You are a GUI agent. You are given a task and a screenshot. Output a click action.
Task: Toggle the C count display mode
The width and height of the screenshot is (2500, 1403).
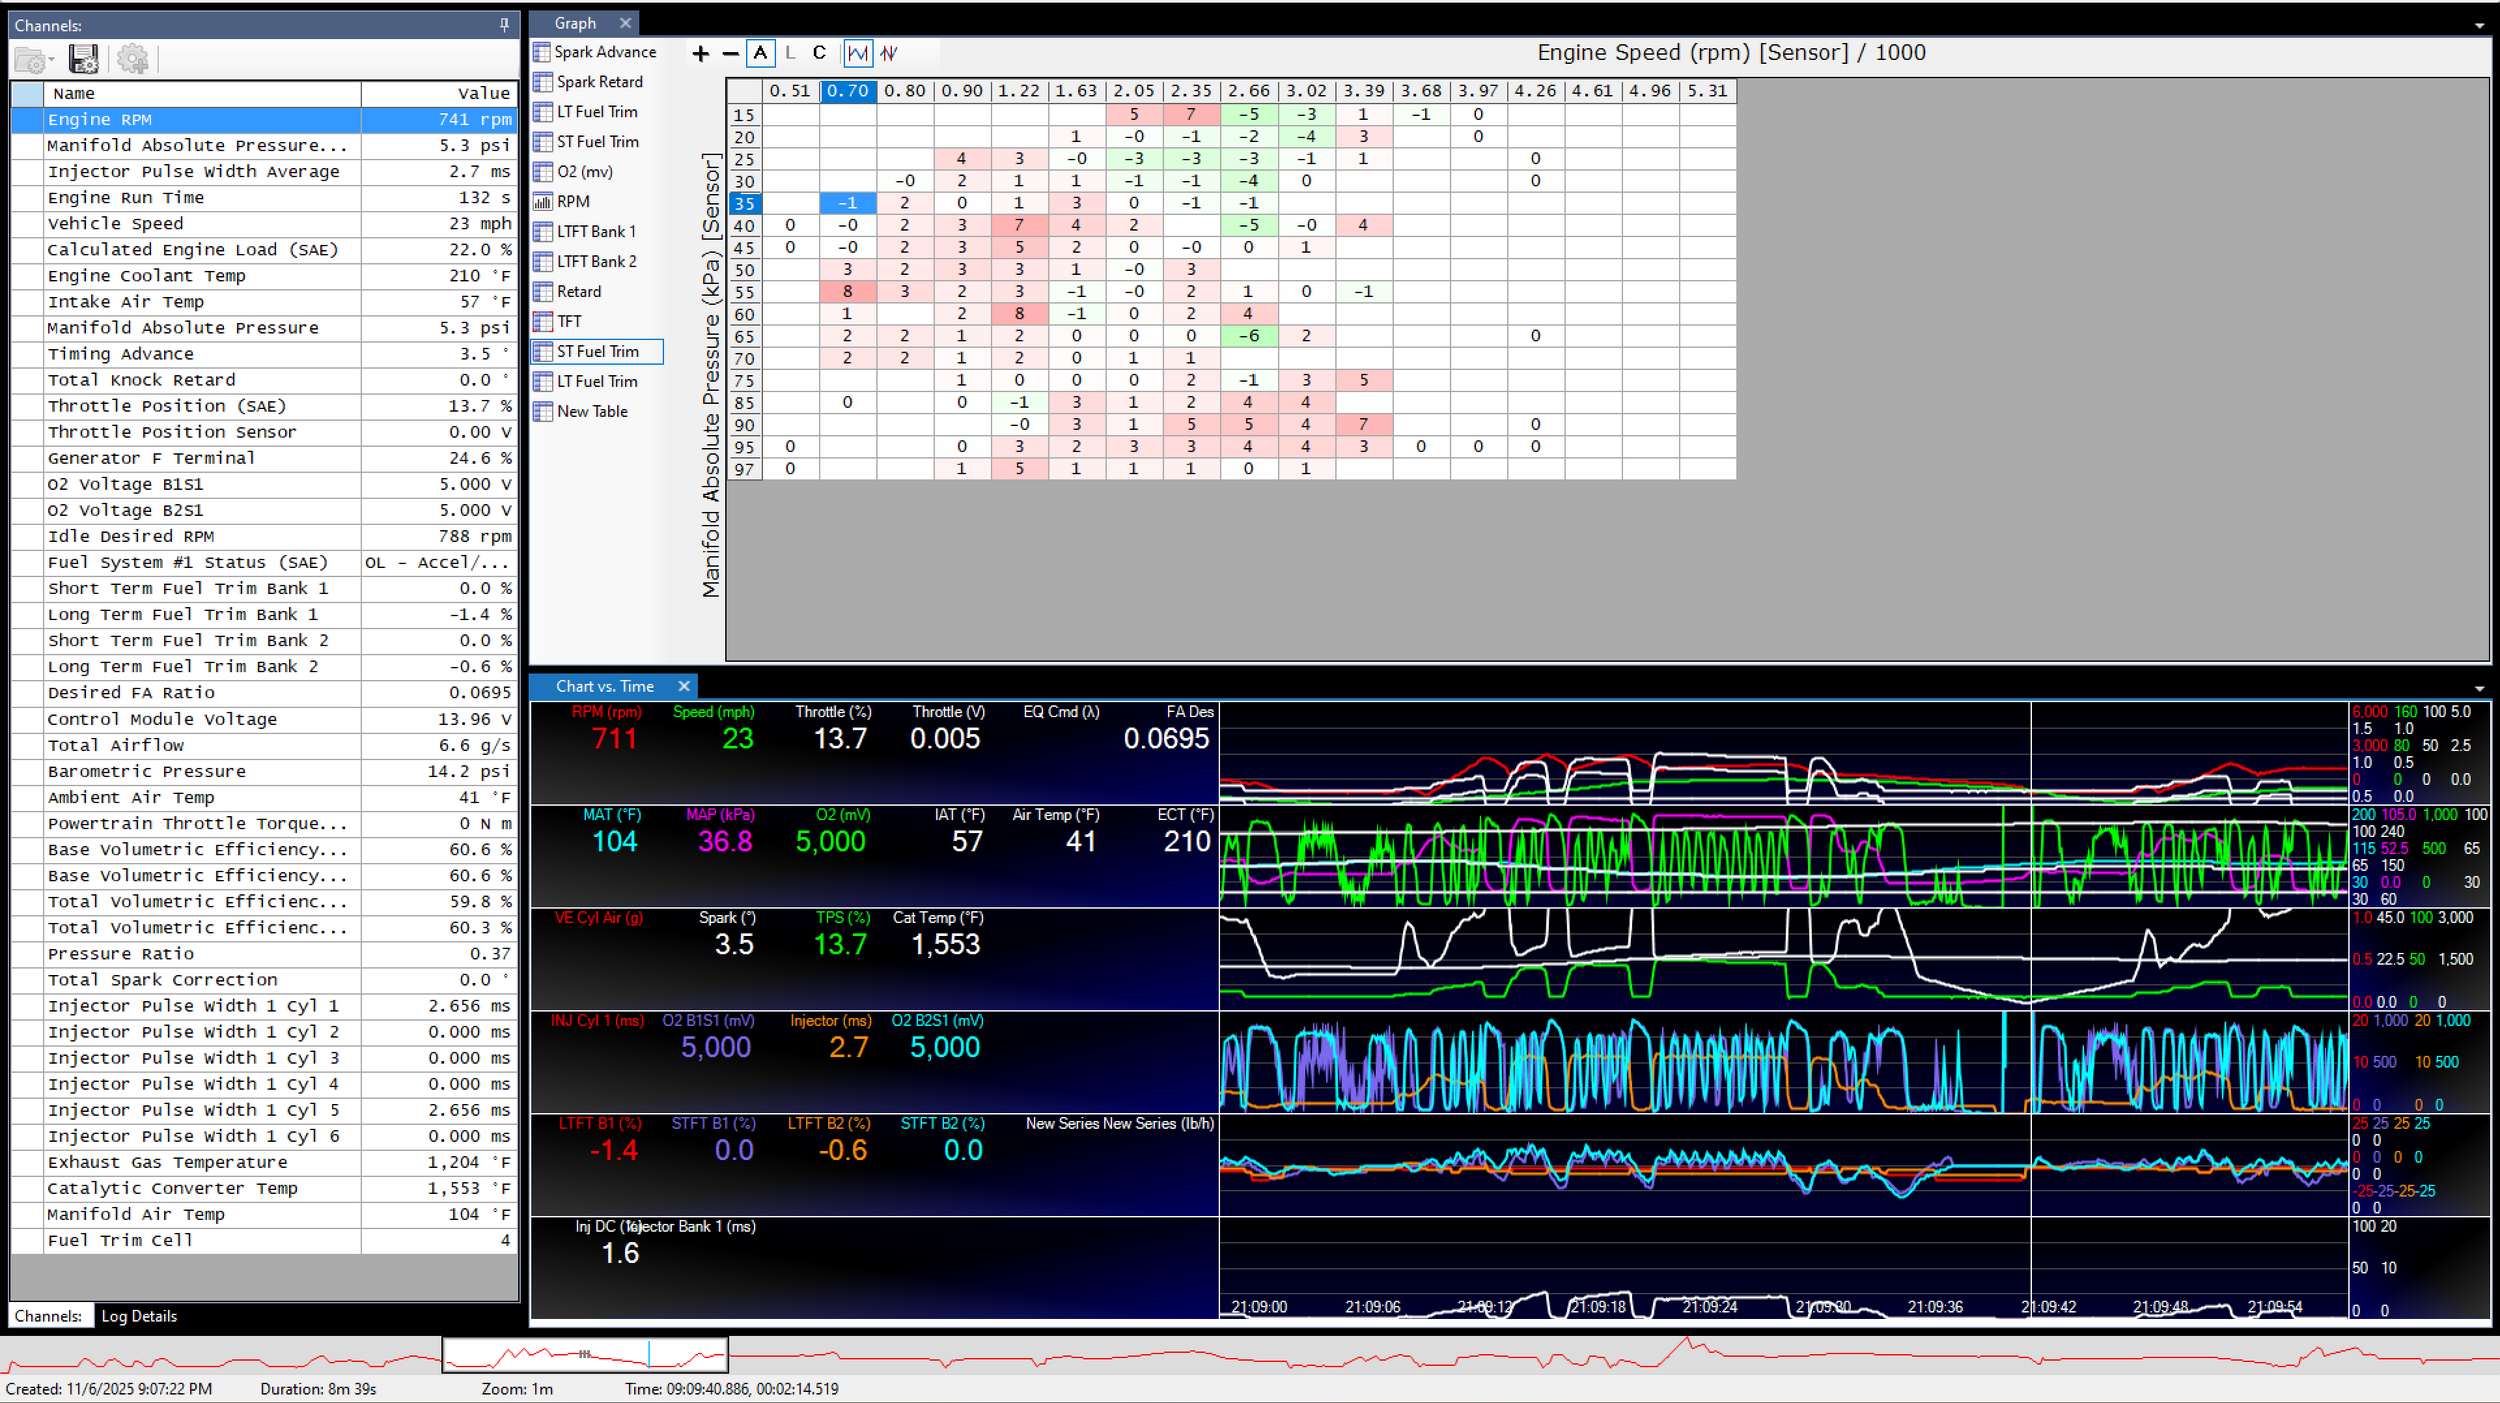point(819,53)
